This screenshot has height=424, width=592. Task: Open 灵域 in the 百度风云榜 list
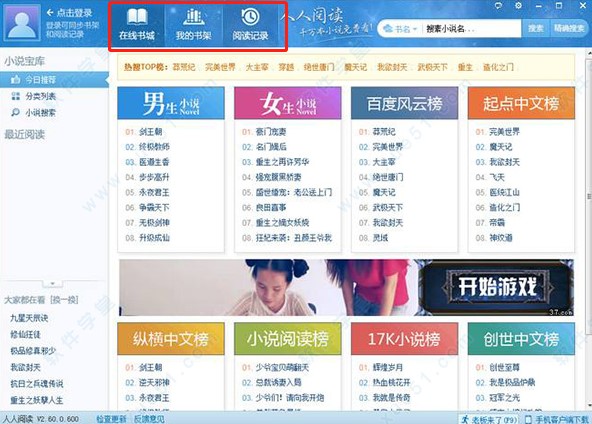tap(380, 238)
